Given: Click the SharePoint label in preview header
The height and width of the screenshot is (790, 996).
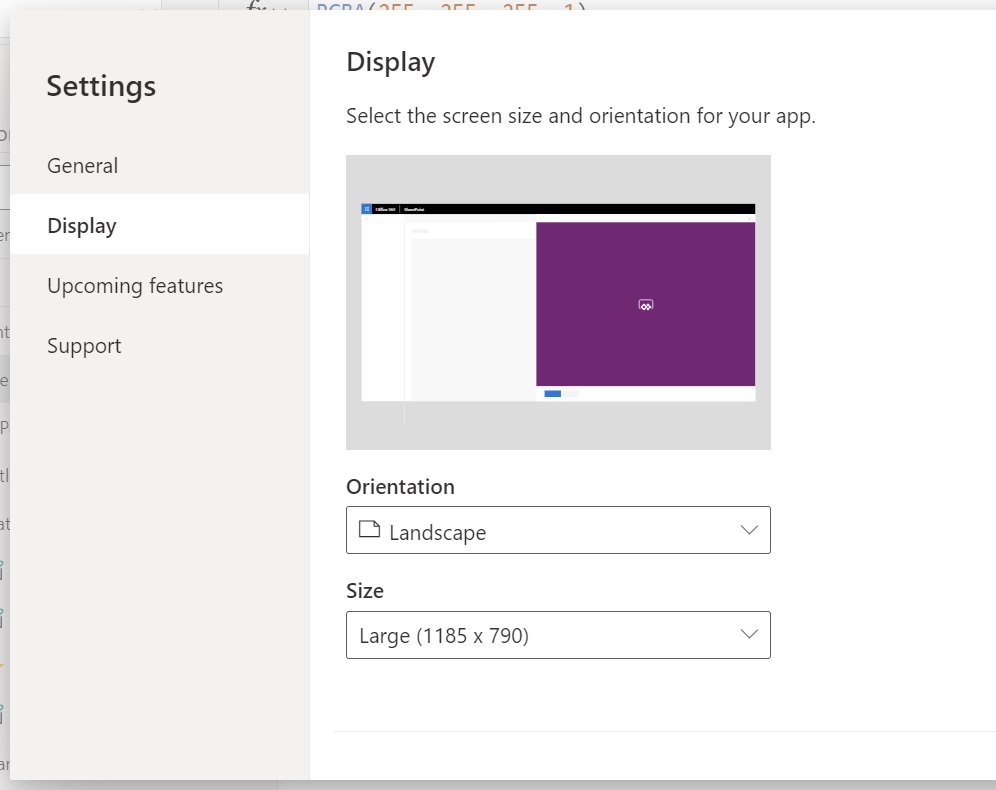Looking at the screenshot, I should coord(414,209).
